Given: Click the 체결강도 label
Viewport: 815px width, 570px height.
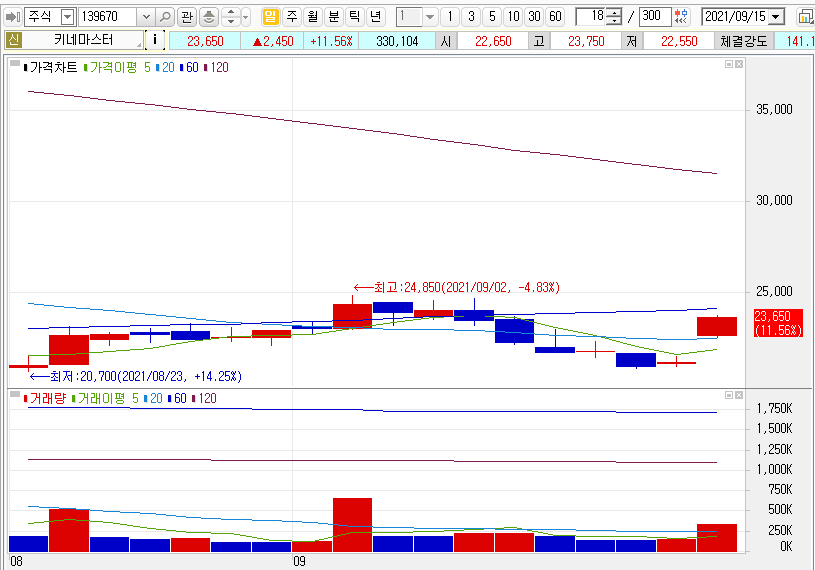Looking at the screenshot, I should click(744, 41).
